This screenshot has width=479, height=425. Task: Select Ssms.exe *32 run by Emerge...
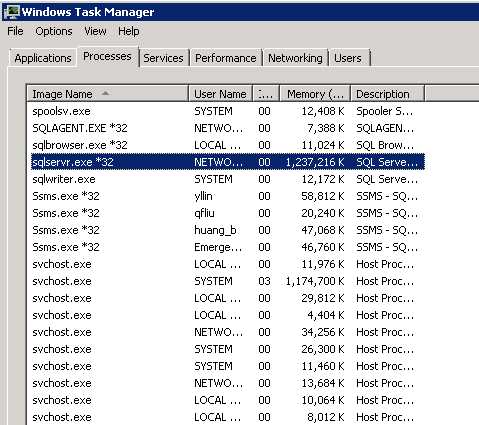coord(228,247)
